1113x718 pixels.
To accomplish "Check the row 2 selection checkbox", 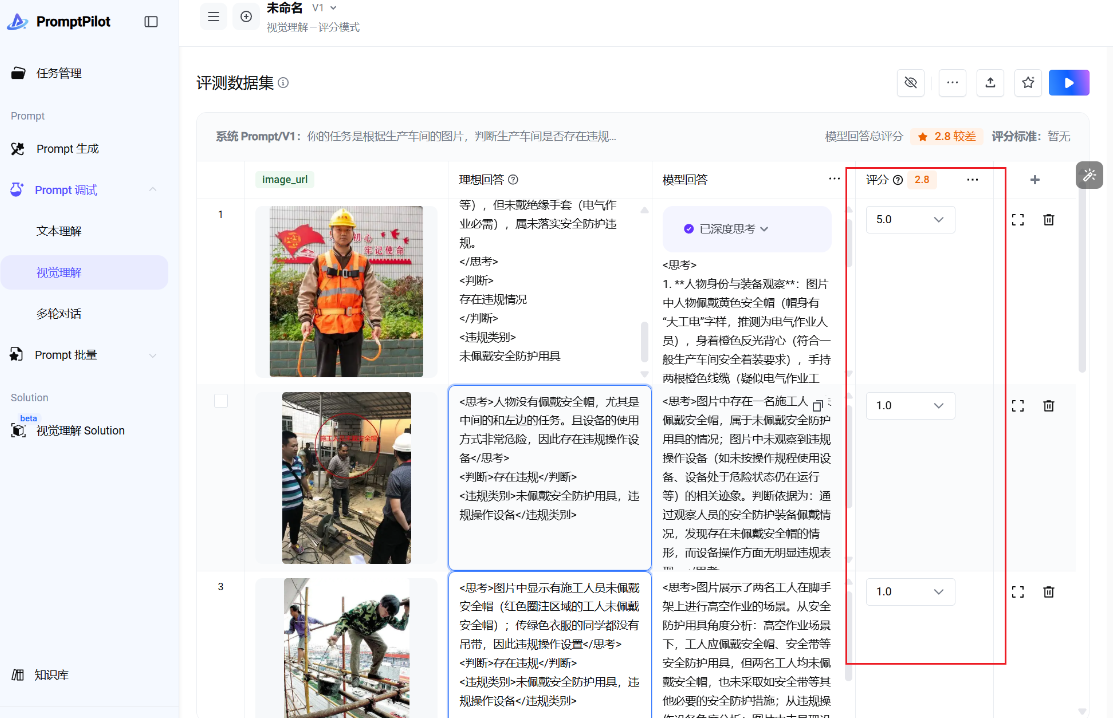I will point(221,400).
